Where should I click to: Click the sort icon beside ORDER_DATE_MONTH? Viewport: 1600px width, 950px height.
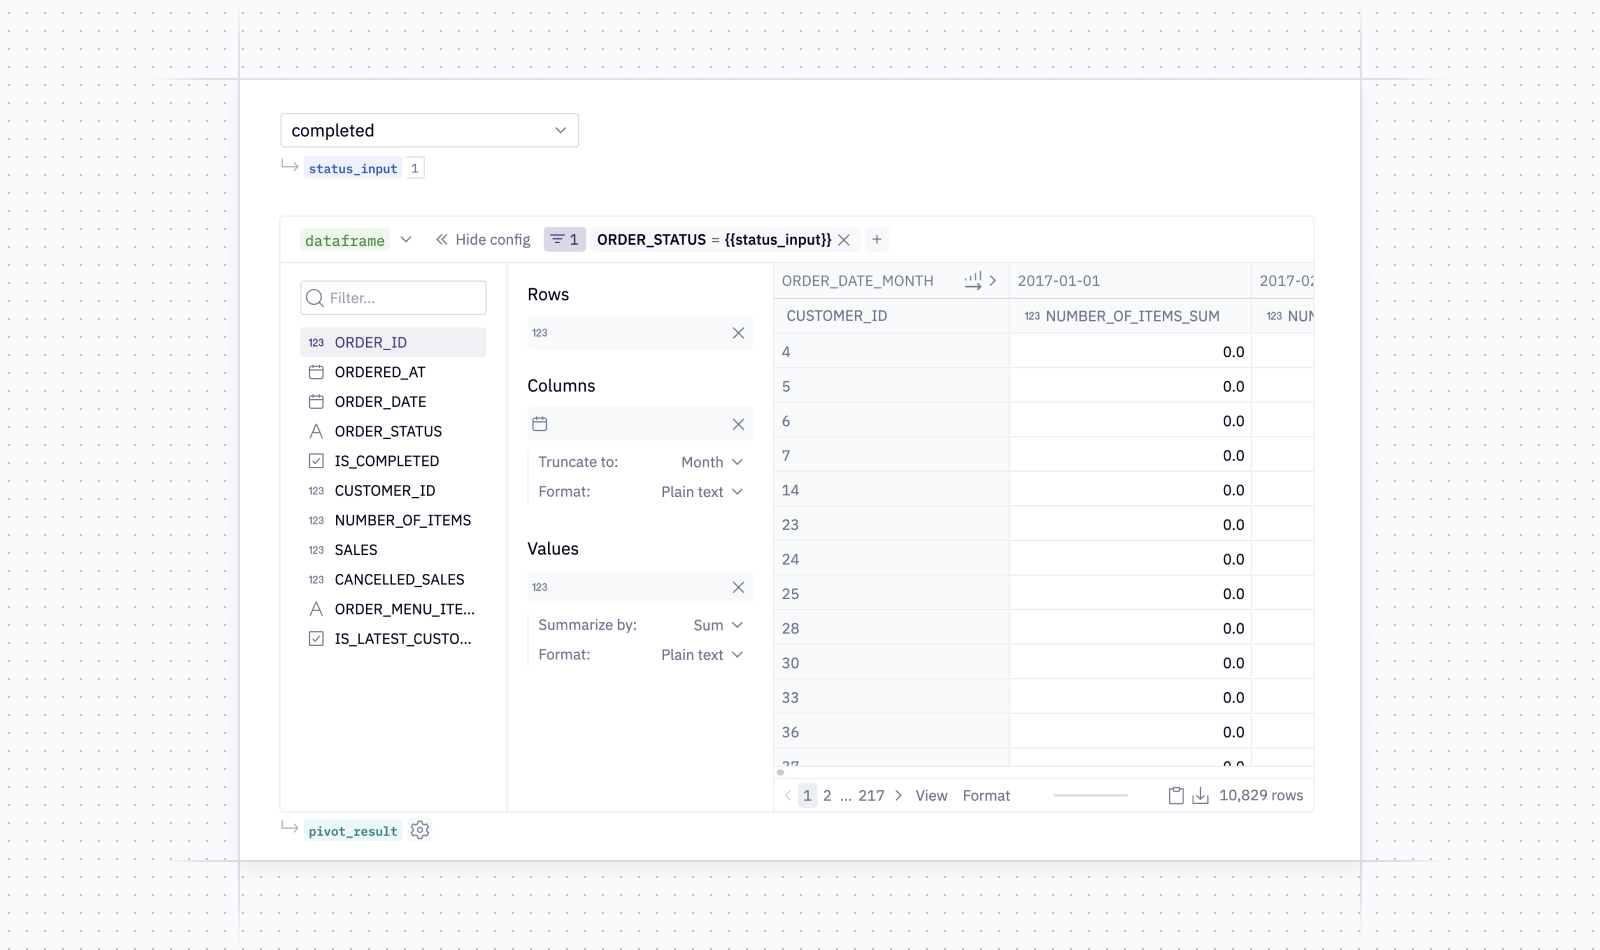click(x=973, y=281)
